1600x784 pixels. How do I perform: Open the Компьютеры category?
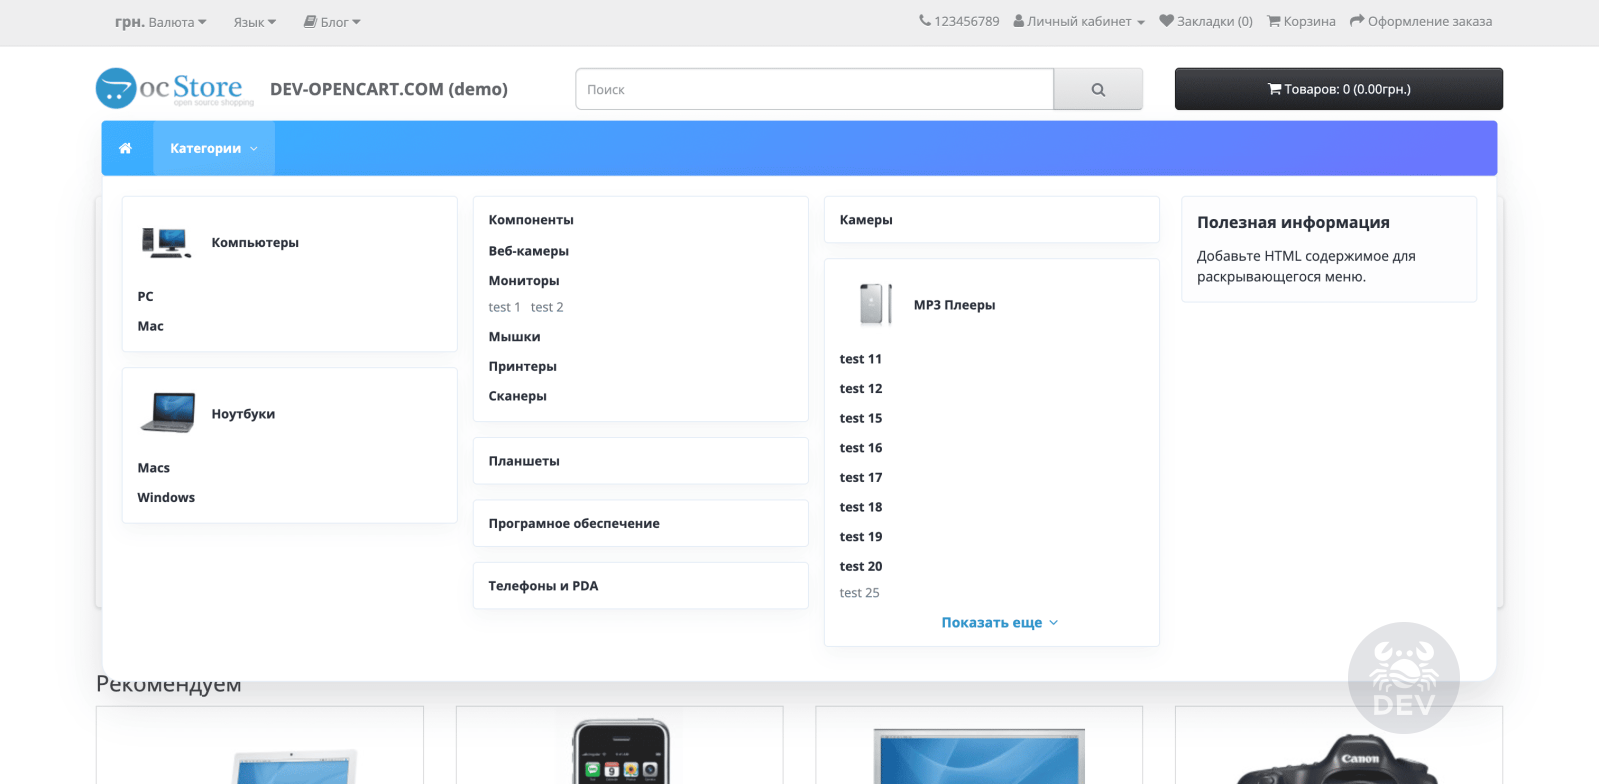click(x=255, y=243)
